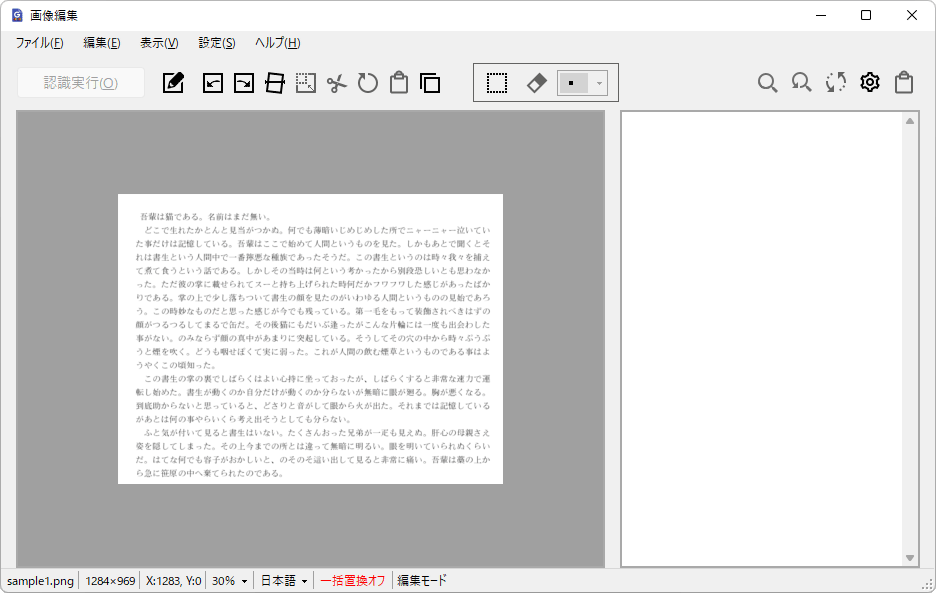Image resolution: width=936 pixels, height=593 pixels.
Task: Open the eraser size dropdown arrow
Action: (x=599, y=83)
